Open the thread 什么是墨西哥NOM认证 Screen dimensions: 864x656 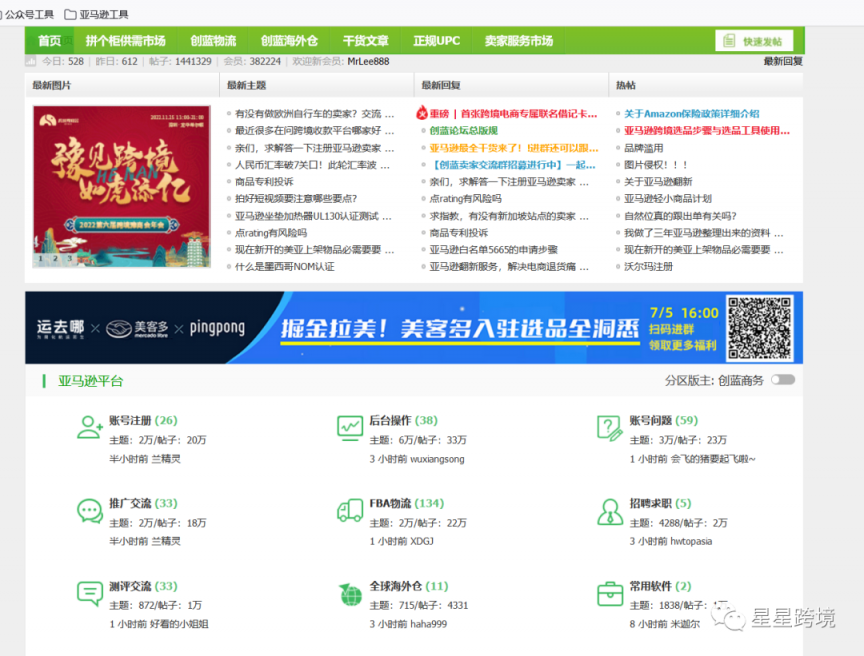(x=285, y=267)
